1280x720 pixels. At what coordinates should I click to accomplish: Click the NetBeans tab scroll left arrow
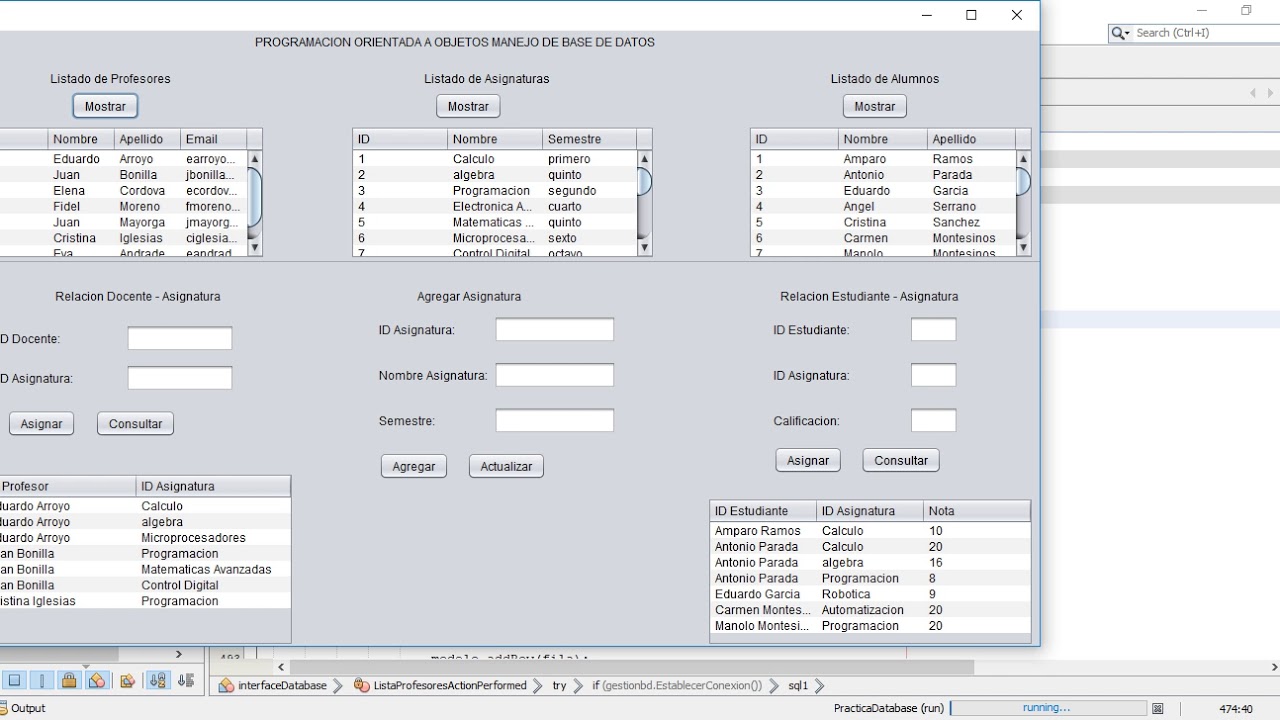[1253, 93]
